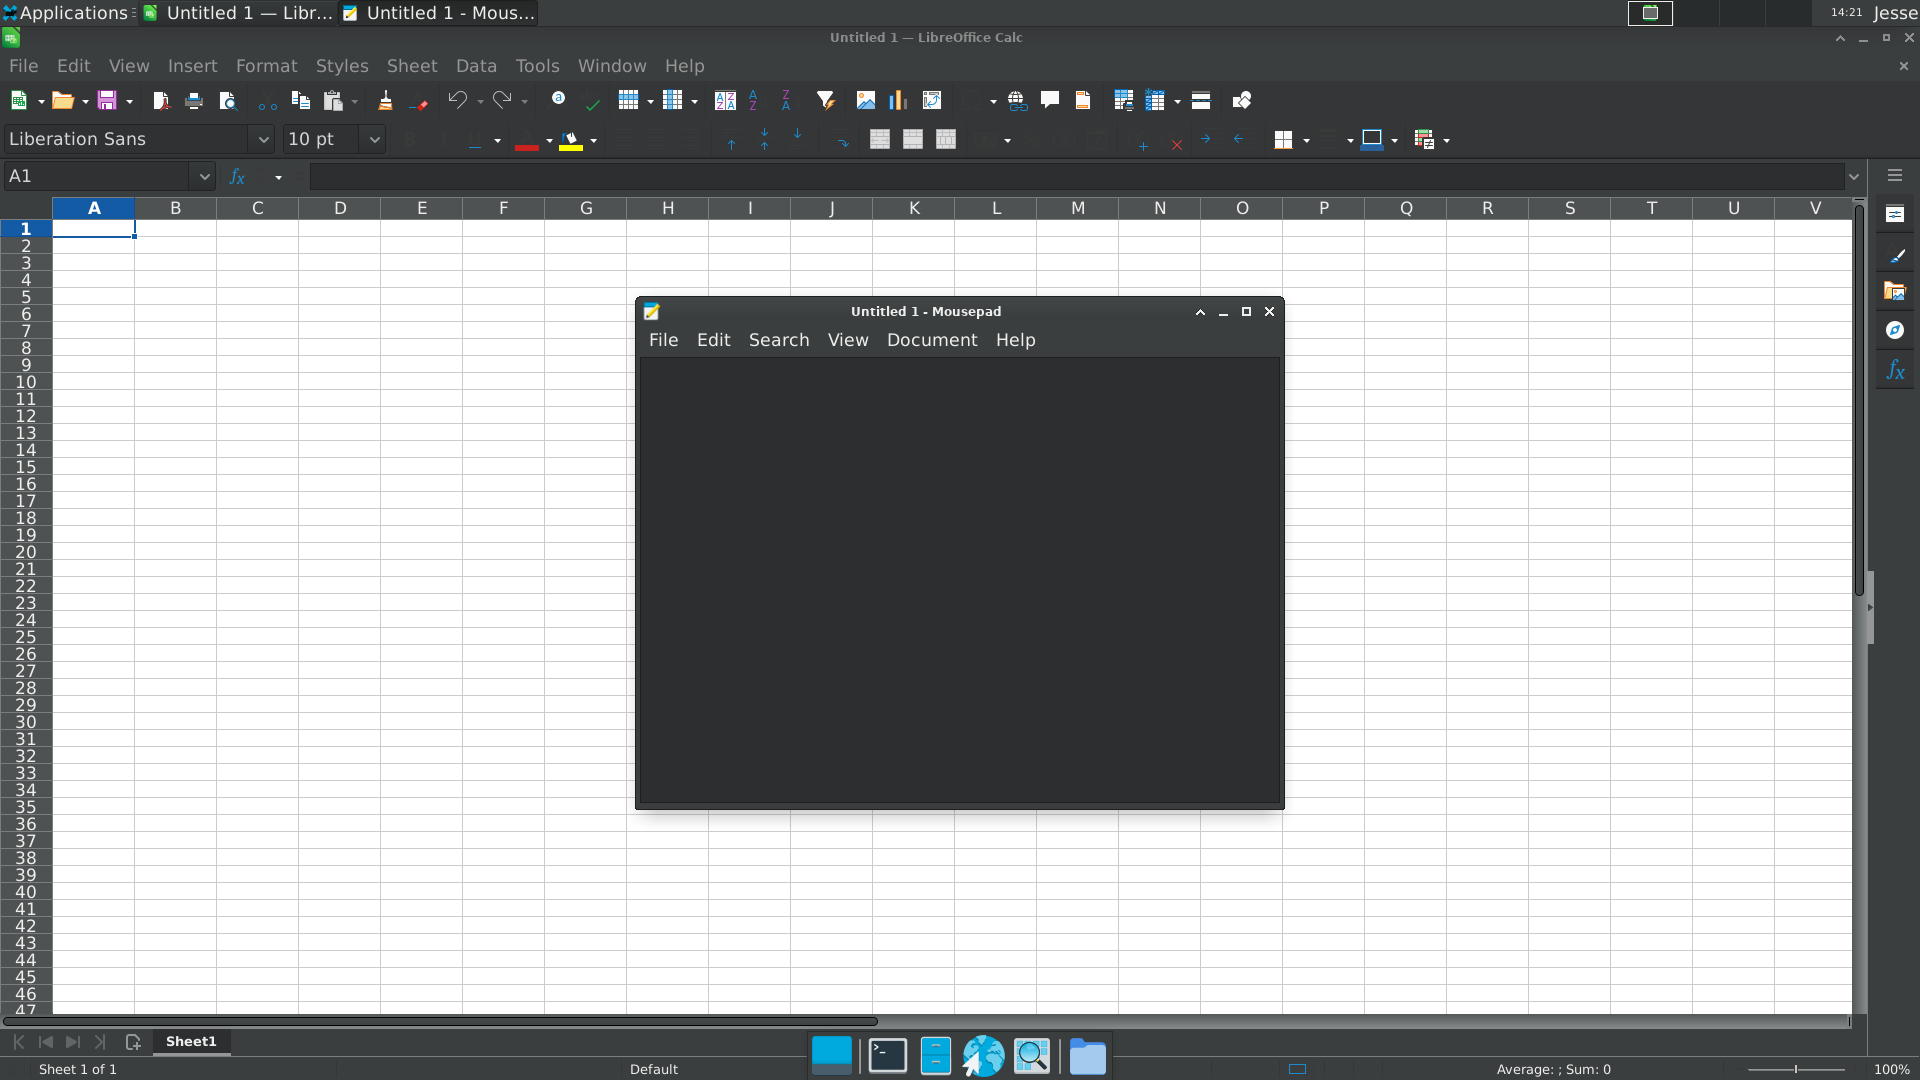Select the Sheet1 tab
Viewport: 1920px width, 1080px height.
point(191,1041)
